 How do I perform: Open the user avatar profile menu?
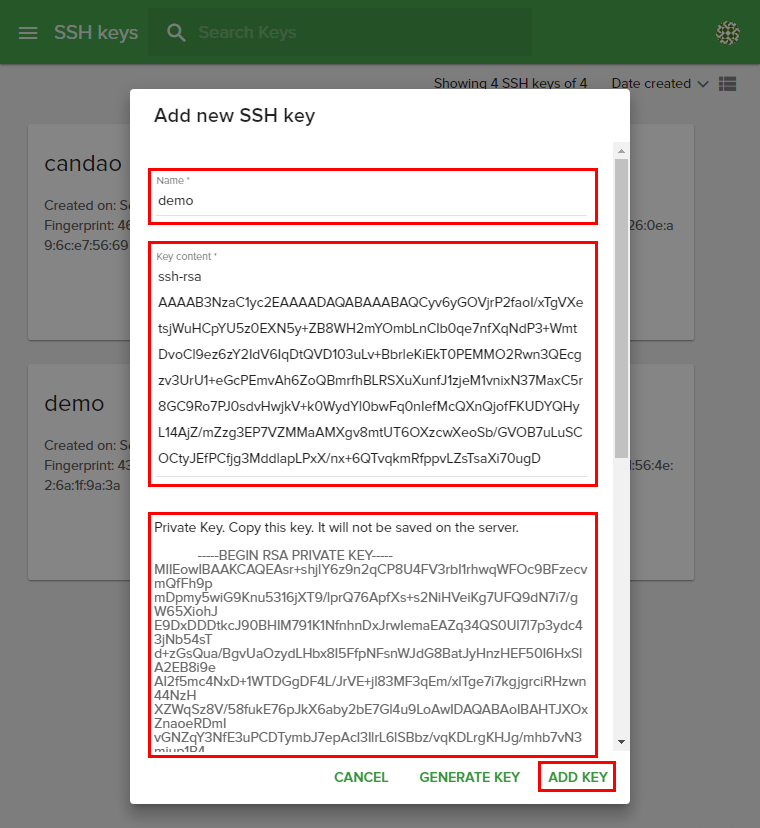(728, 33)
